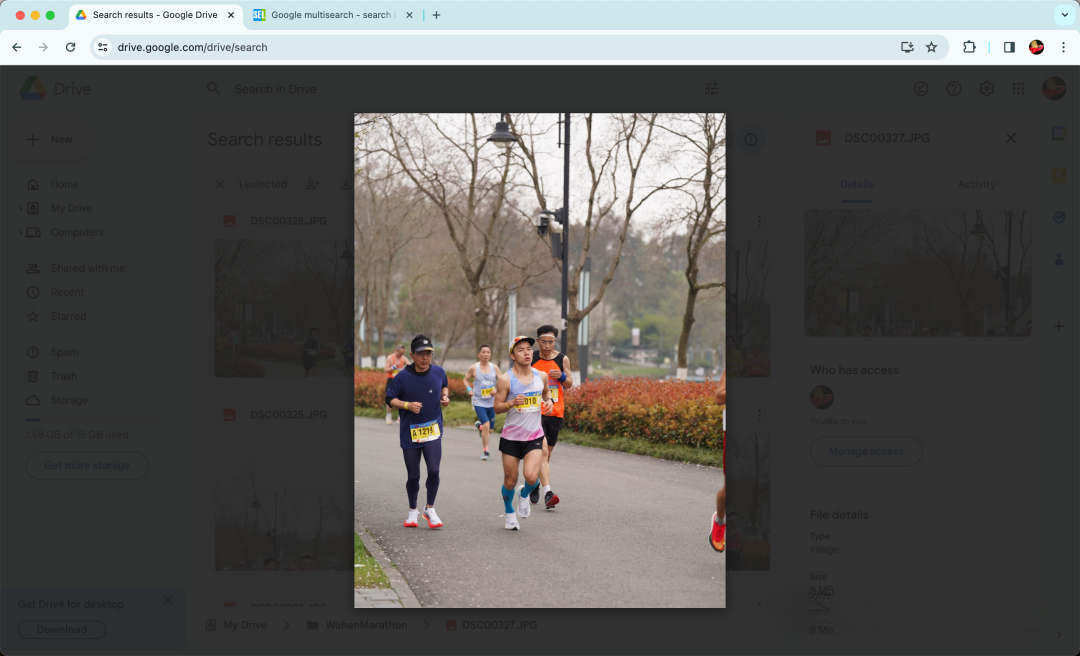Open the Chrome profile avatar
The image size is (1080, 656).
[1036, 47]
